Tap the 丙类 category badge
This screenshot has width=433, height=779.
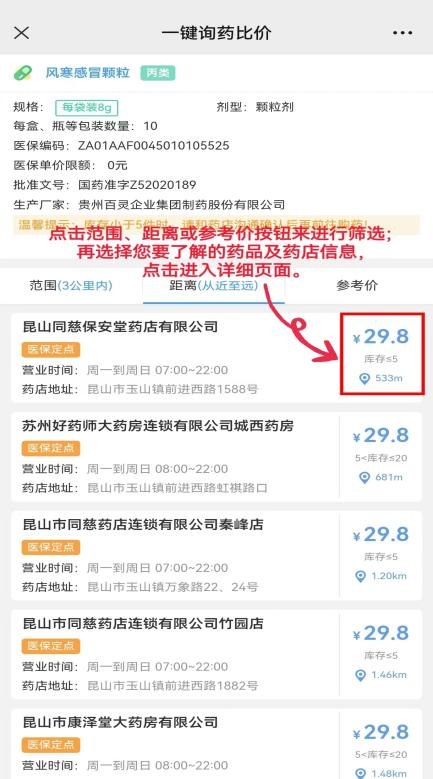point(157,73)
